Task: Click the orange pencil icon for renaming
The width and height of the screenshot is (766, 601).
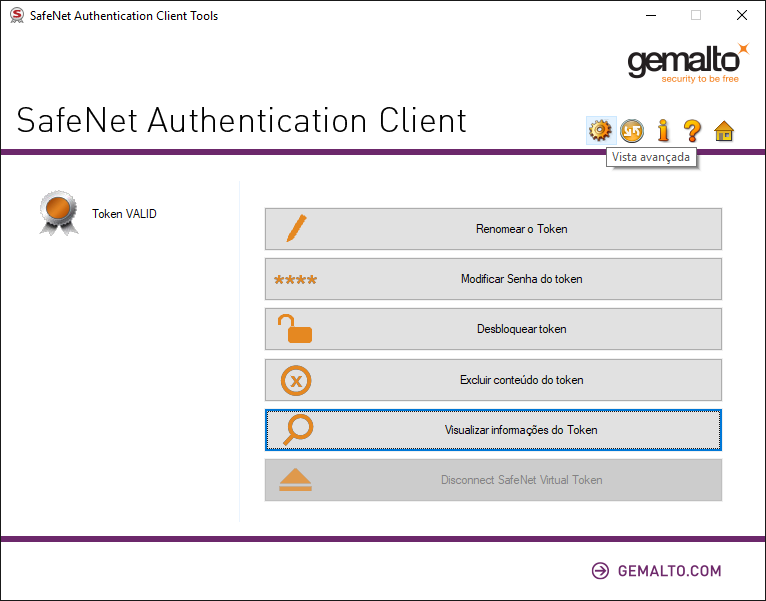Action: pyautogui.click(x=295, y=229)
